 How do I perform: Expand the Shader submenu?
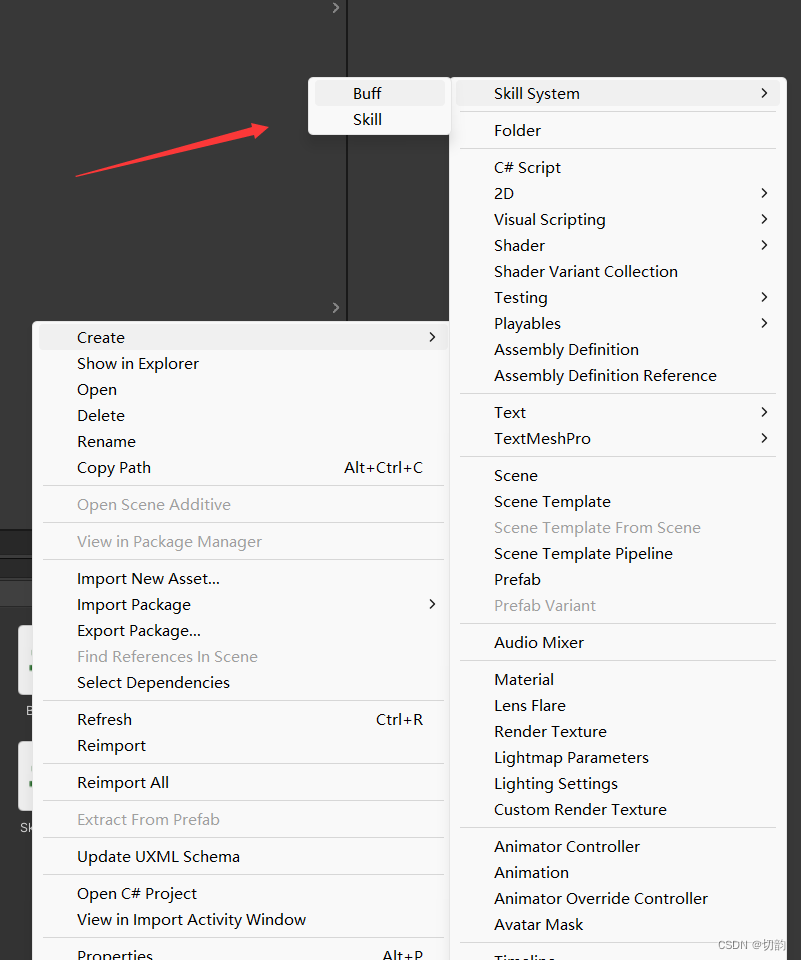(x=618, y=246)
